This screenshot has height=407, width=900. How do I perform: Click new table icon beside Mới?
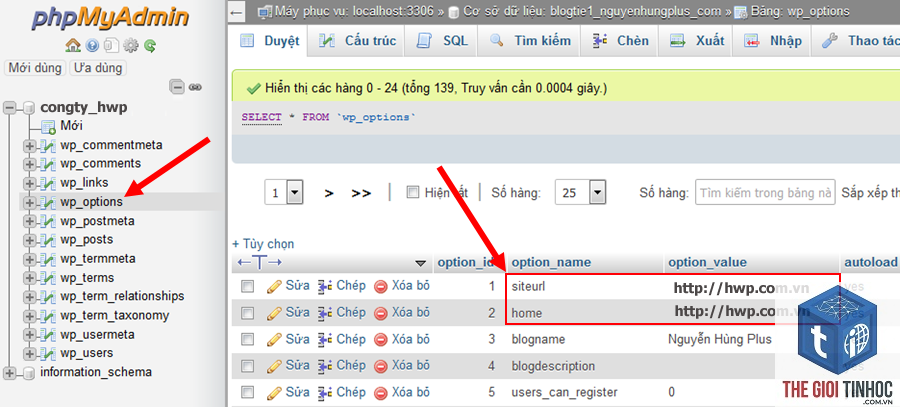[48, 126]
